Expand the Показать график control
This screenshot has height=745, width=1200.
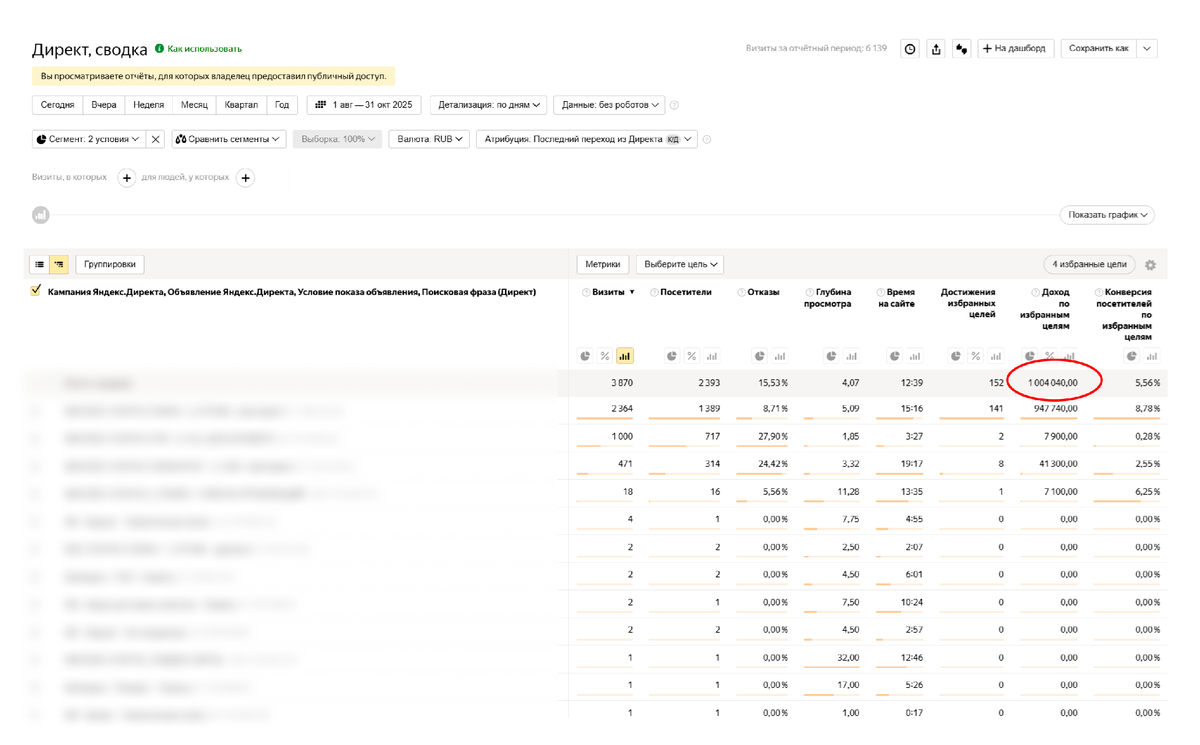point(1107,215)
